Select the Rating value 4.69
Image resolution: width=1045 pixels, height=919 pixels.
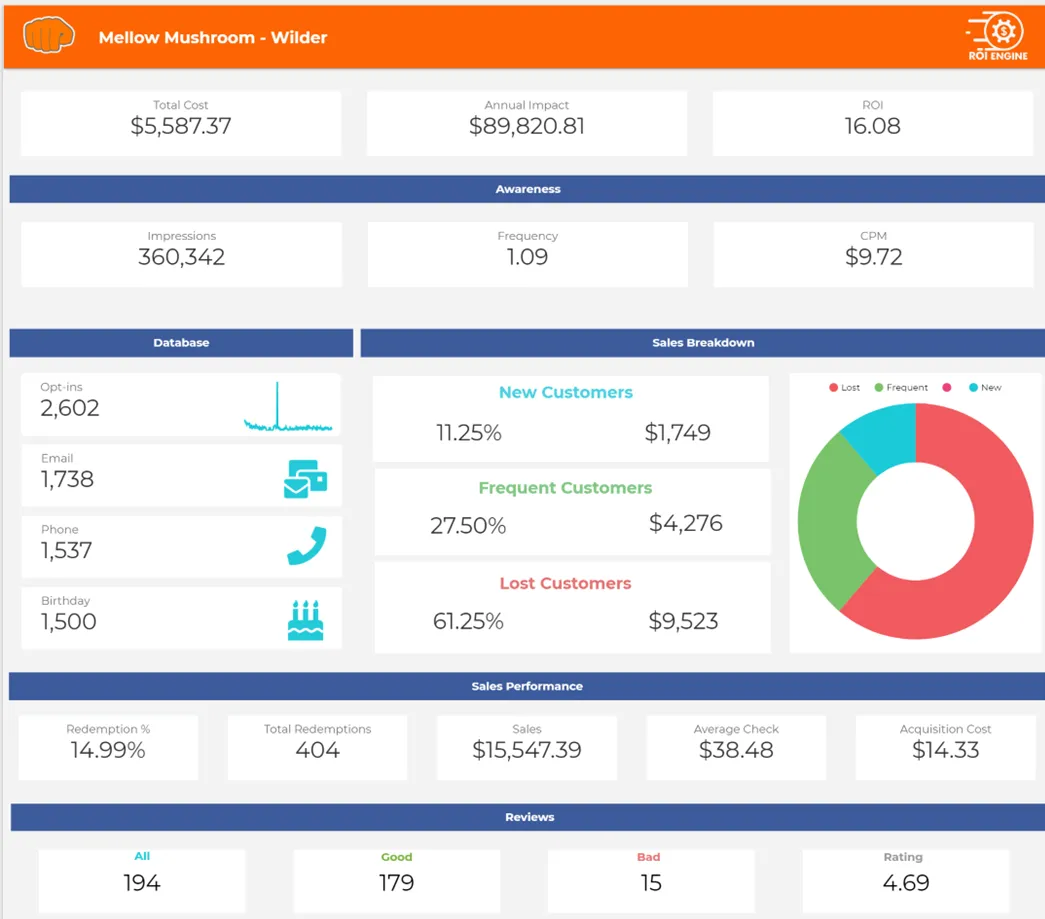[906, 883]
